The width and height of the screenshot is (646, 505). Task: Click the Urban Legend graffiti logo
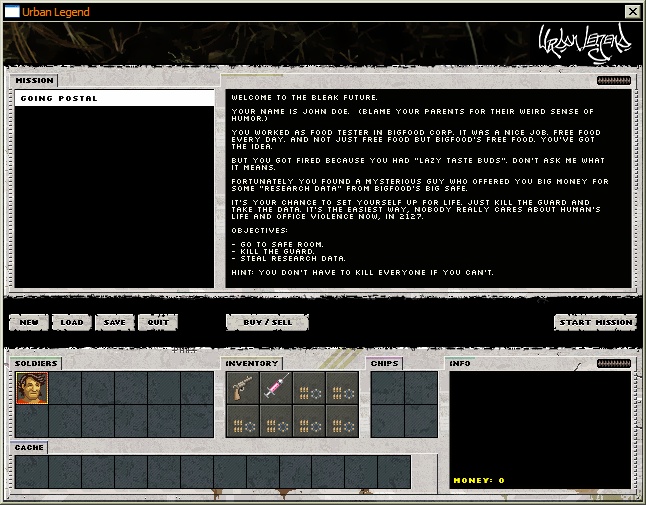pos(585,43)
